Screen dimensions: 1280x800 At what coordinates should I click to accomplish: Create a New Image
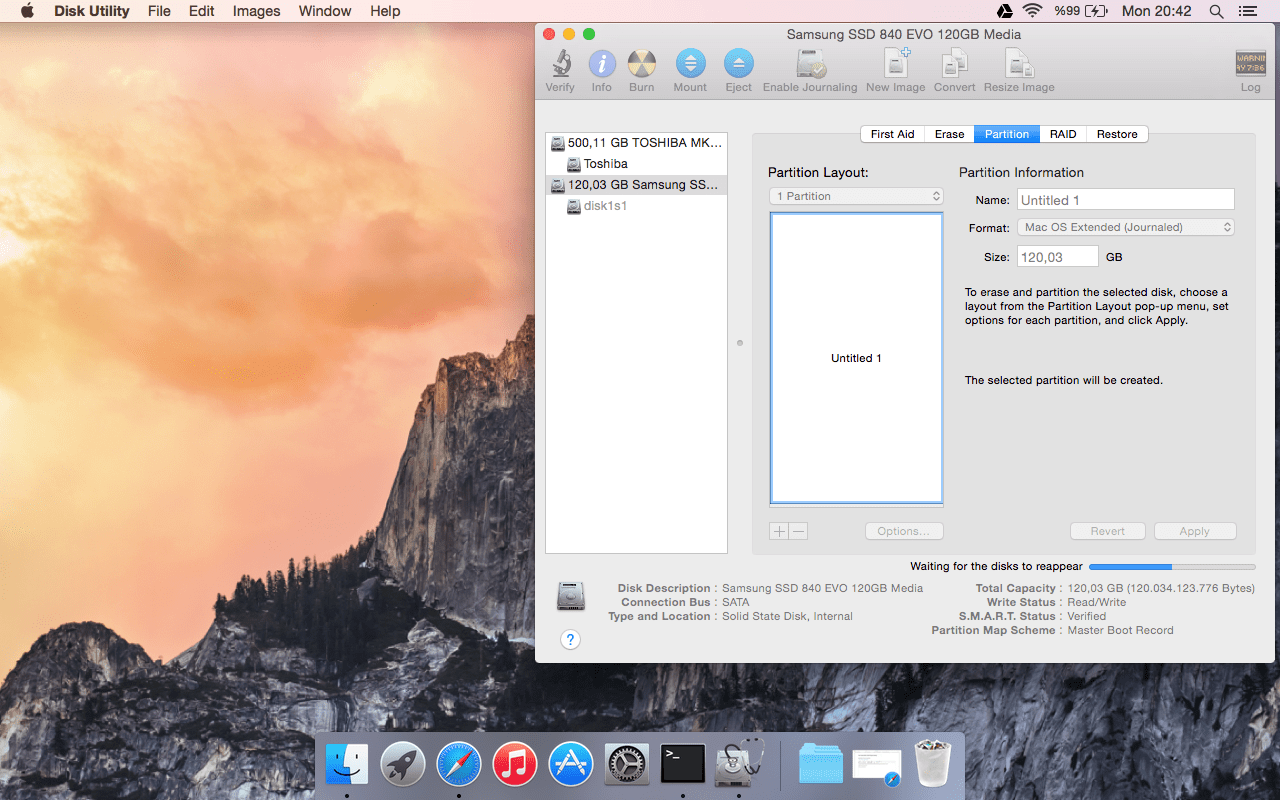[894, 68]
